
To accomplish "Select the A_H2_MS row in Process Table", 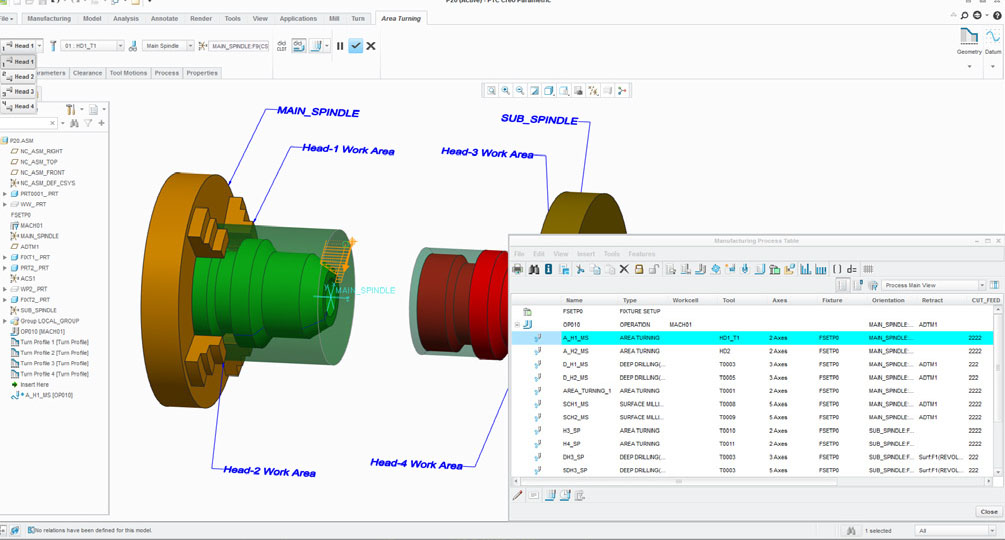I will pyautogui.click(x=753, y=351).
